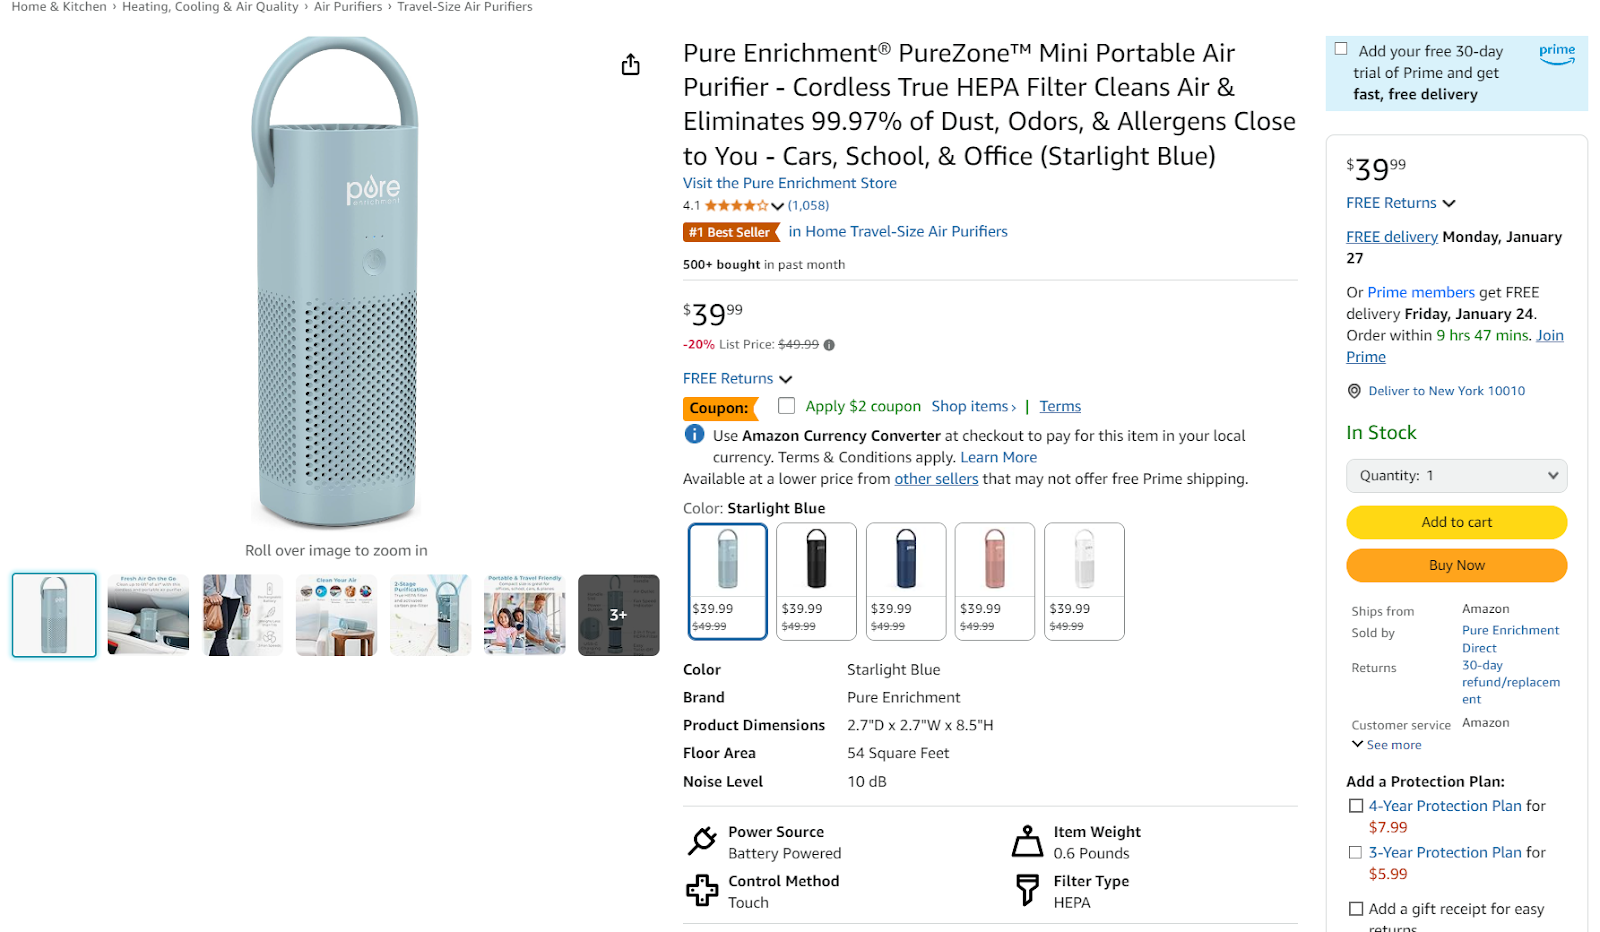Expand the FREE Returns details chevron
This screenshot has width=1600, height=932.
pyautogui.click(x=787, y=378)
